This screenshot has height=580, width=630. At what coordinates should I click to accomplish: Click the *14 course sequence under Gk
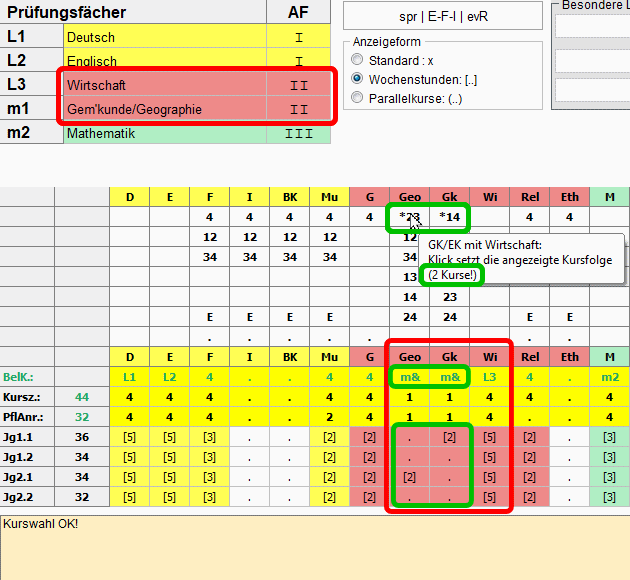click(x=449, y=217)
